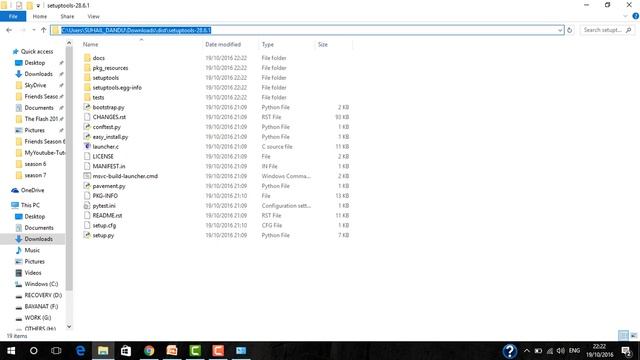The width and height of the screenshot is (640, 360).
Task: Sort by Size column header
Action: point(323,44)
